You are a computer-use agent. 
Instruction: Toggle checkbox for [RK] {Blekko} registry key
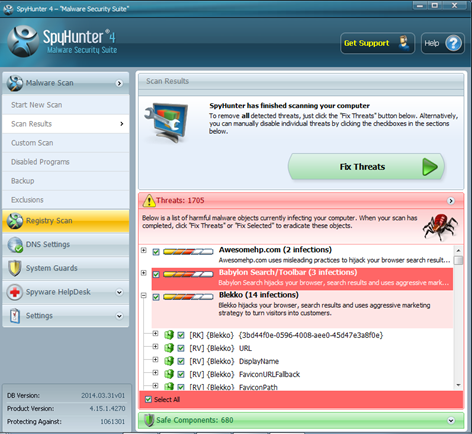[181, 335]
